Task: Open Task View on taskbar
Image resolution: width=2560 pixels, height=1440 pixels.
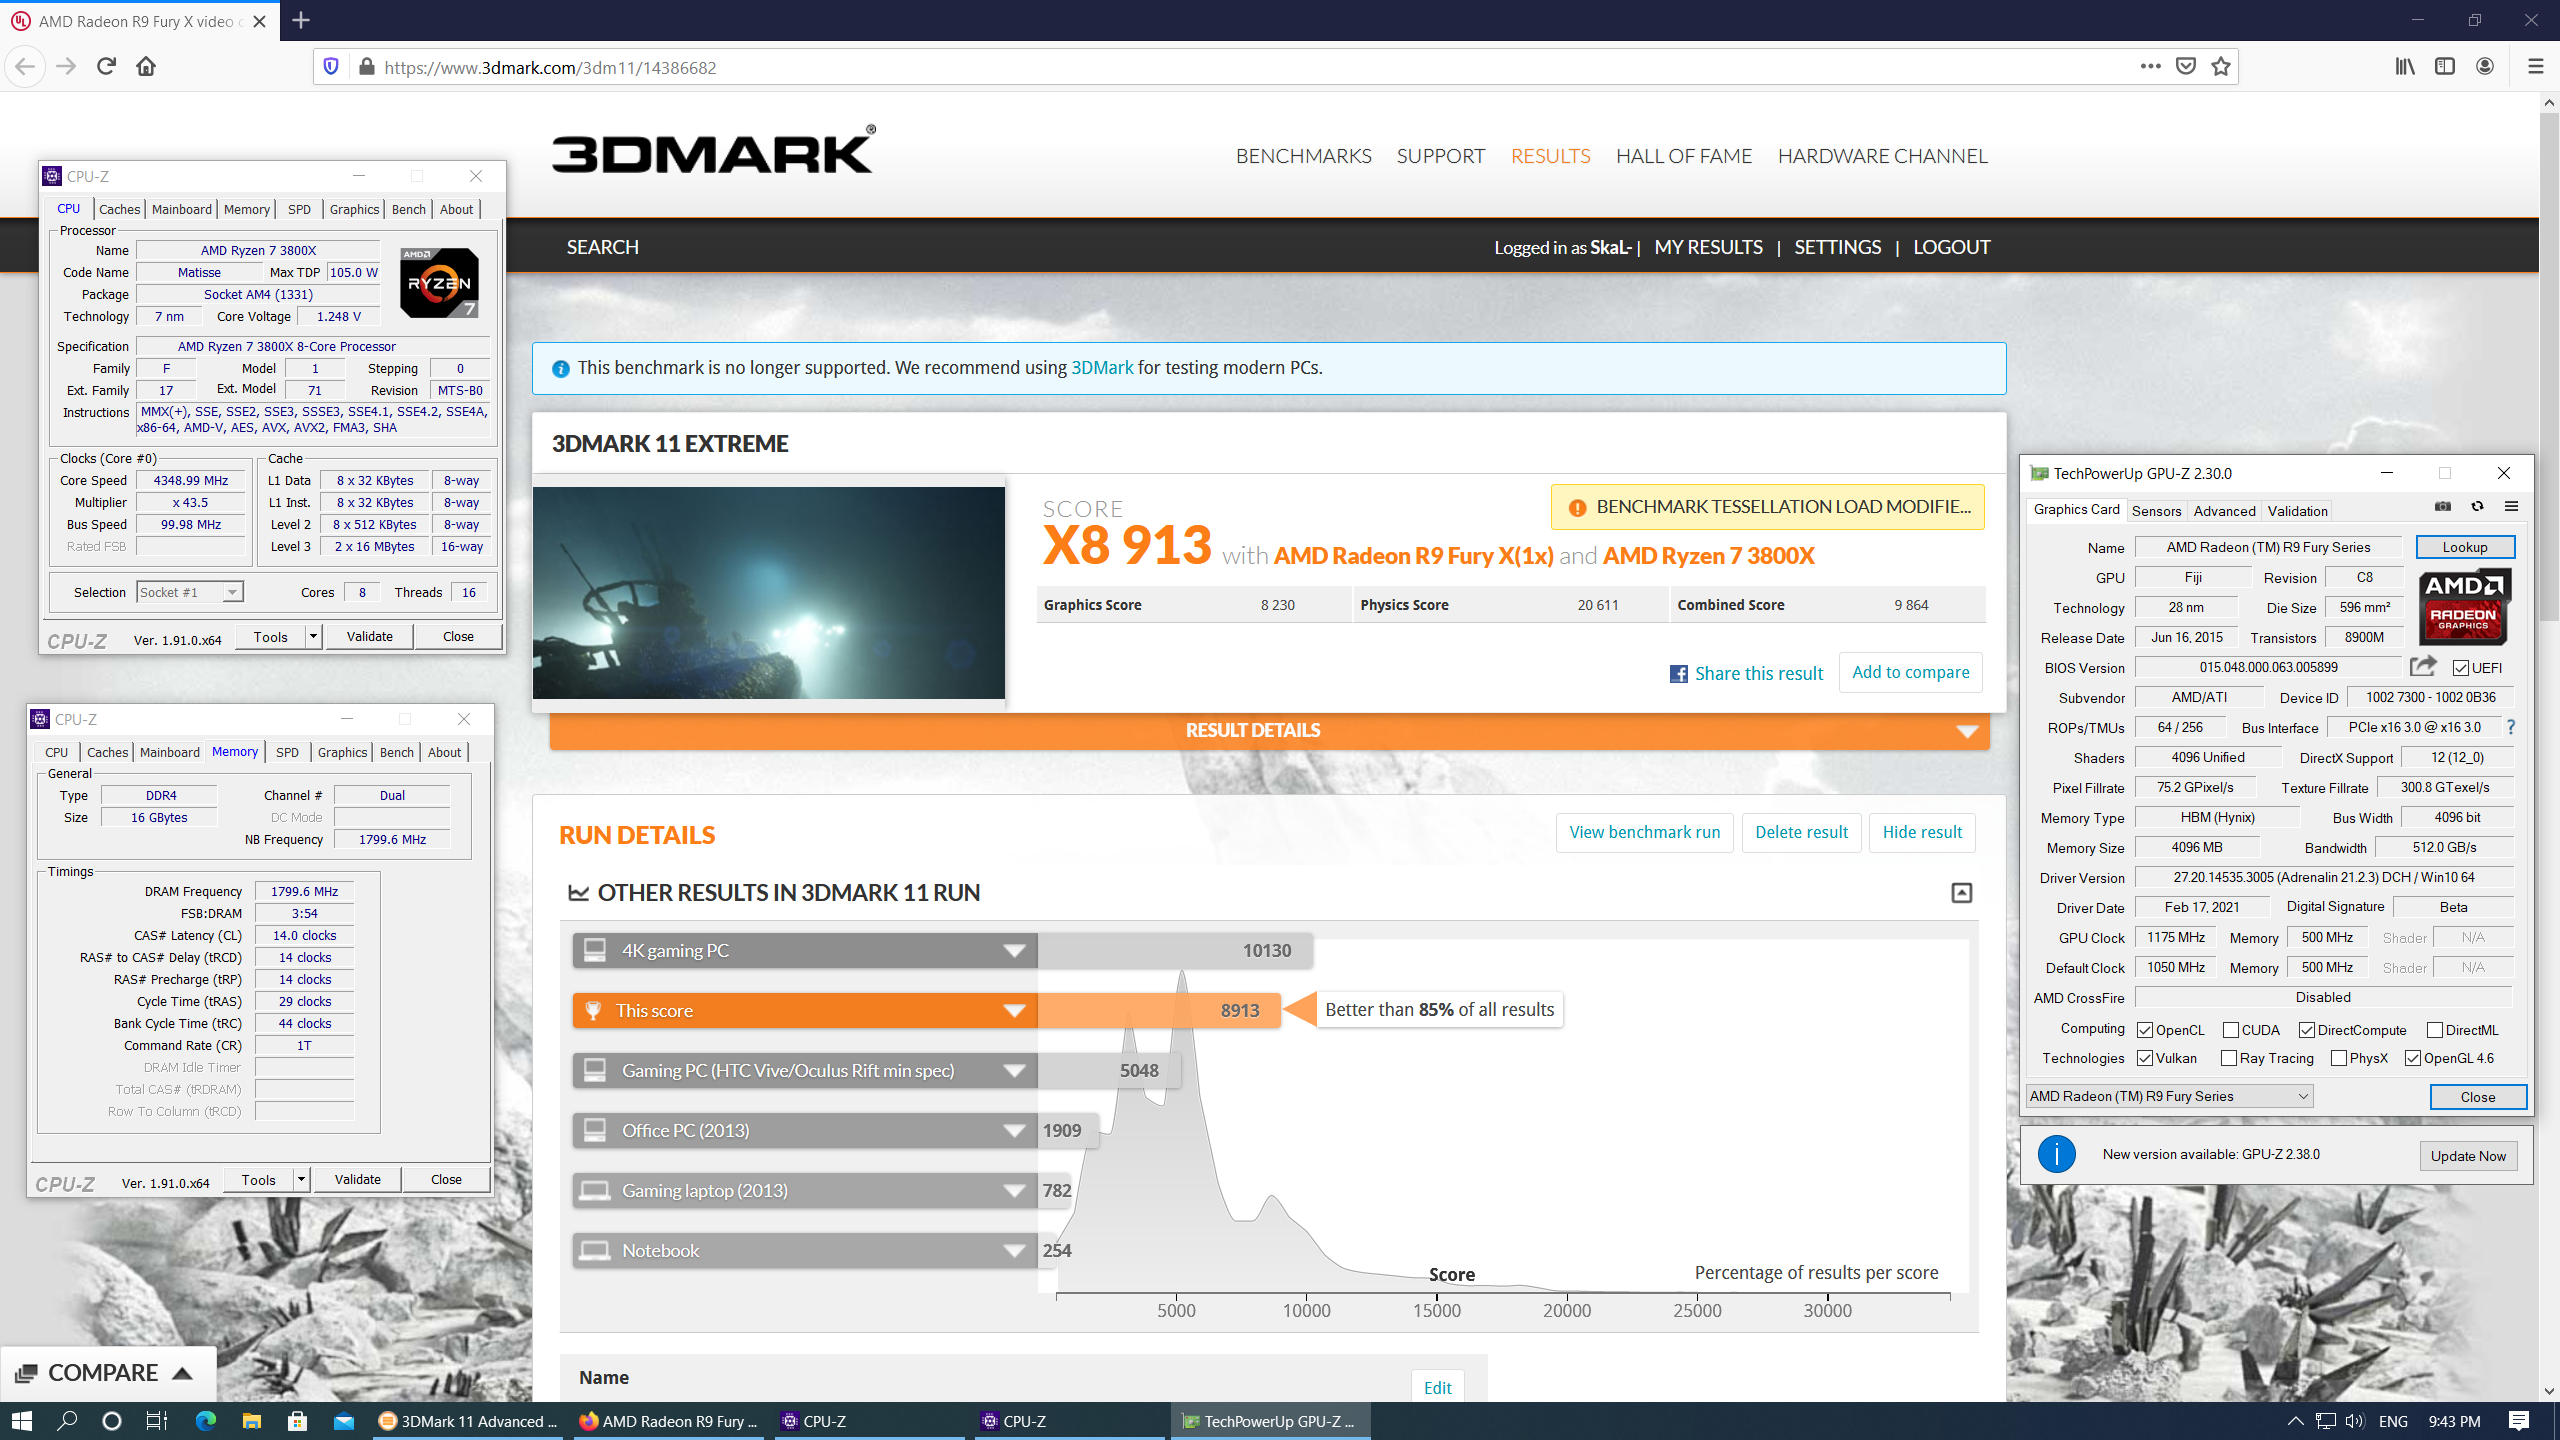Action: [157, 1421]
